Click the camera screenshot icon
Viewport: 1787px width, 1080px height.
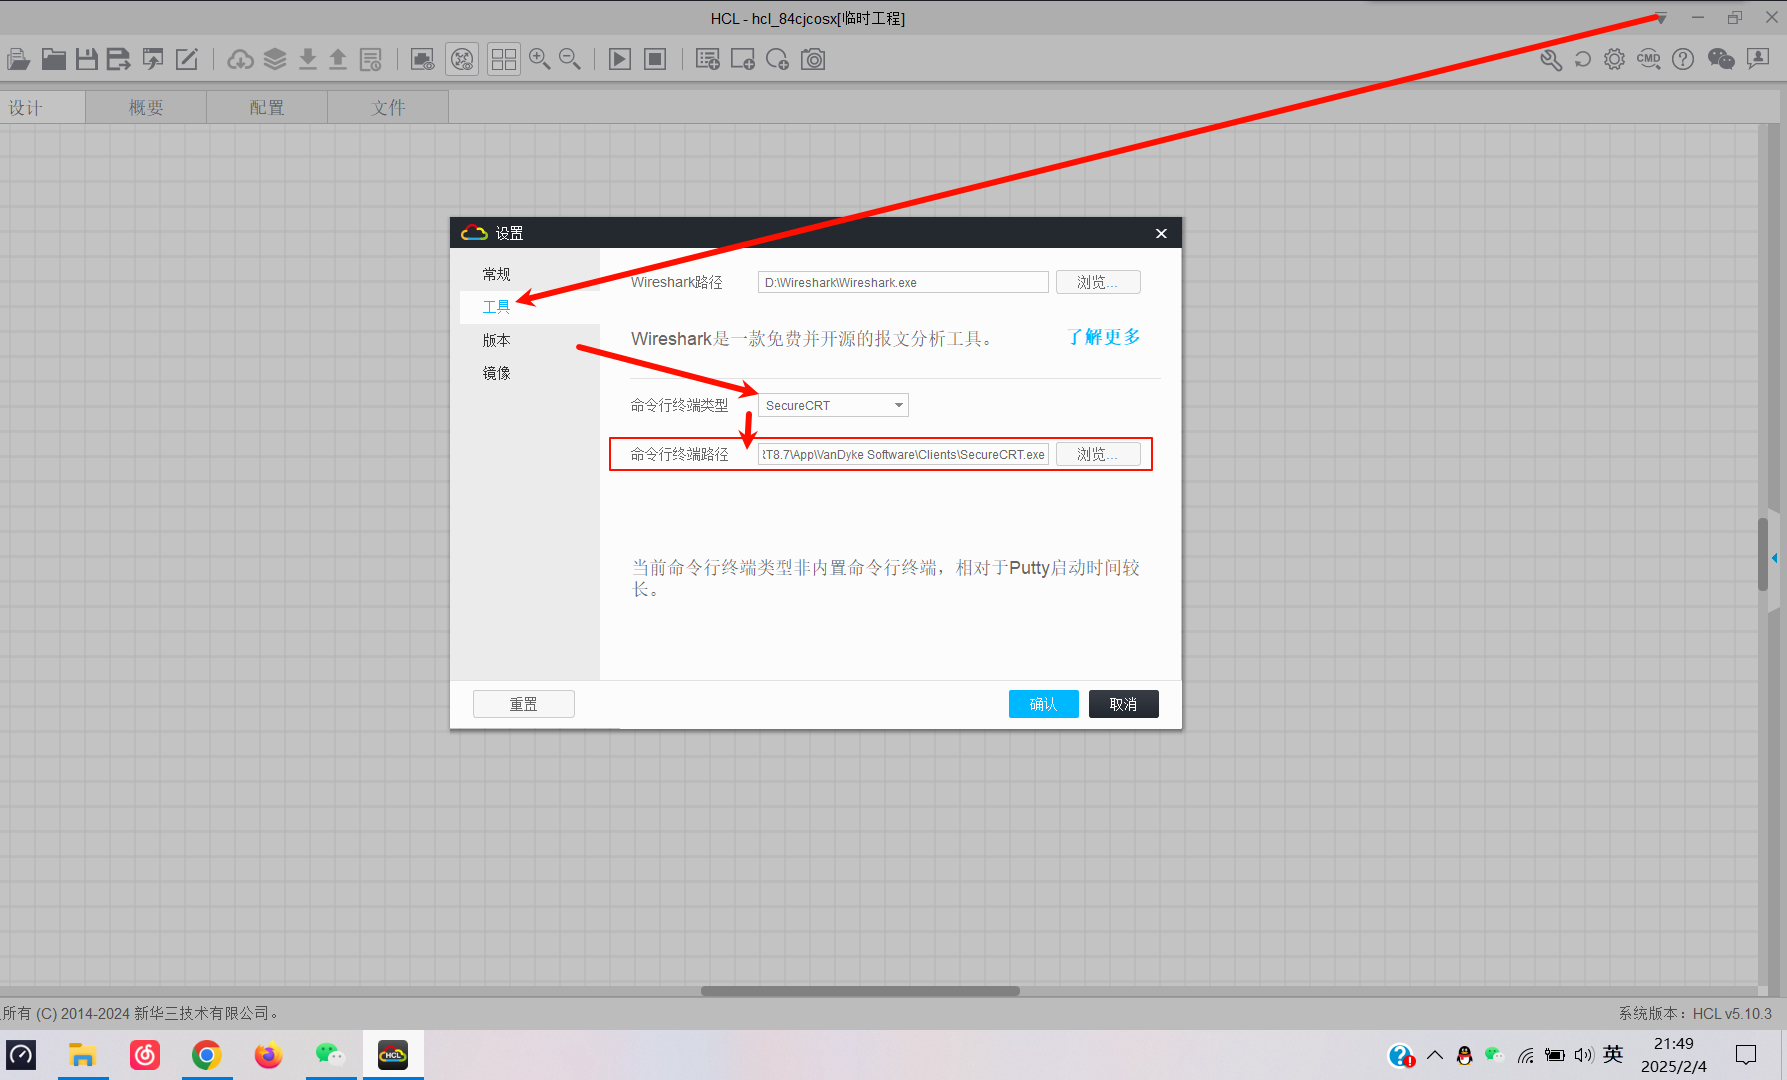pyautogui.click(x=813, y=59)
